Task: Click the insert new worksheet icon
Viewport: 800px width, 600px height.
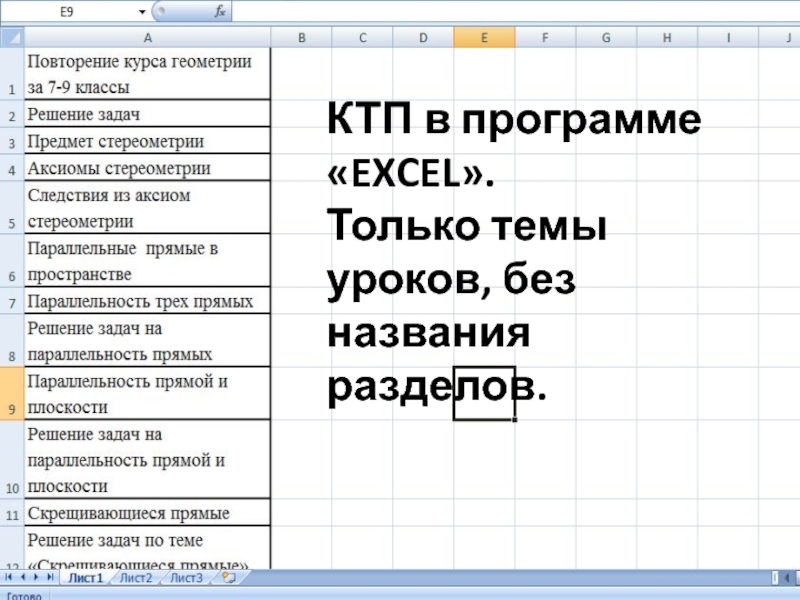Action: [x=229, y=577]
